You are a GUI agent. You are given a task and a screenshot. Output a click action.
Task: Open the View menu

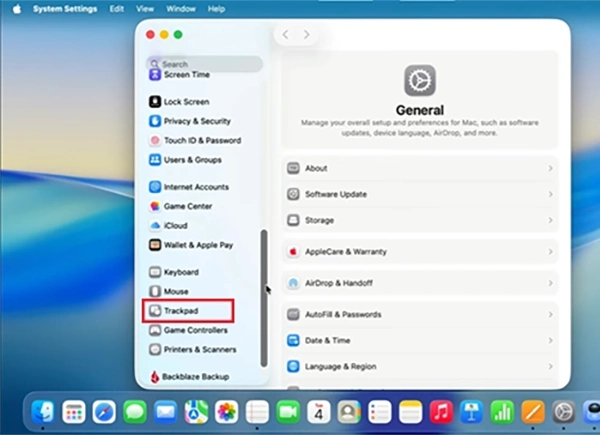(145, 9)
